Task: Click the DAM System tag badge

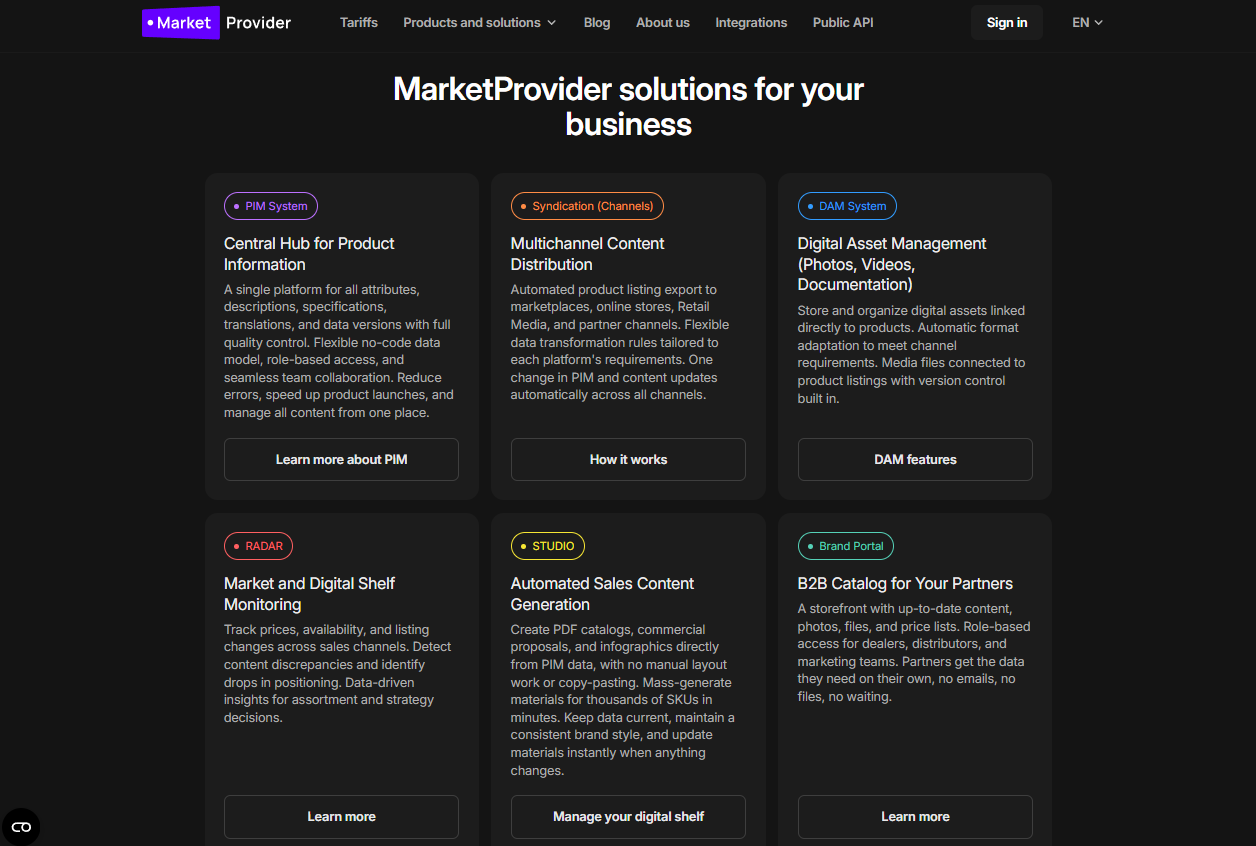Action: click(x=847, y=206)
